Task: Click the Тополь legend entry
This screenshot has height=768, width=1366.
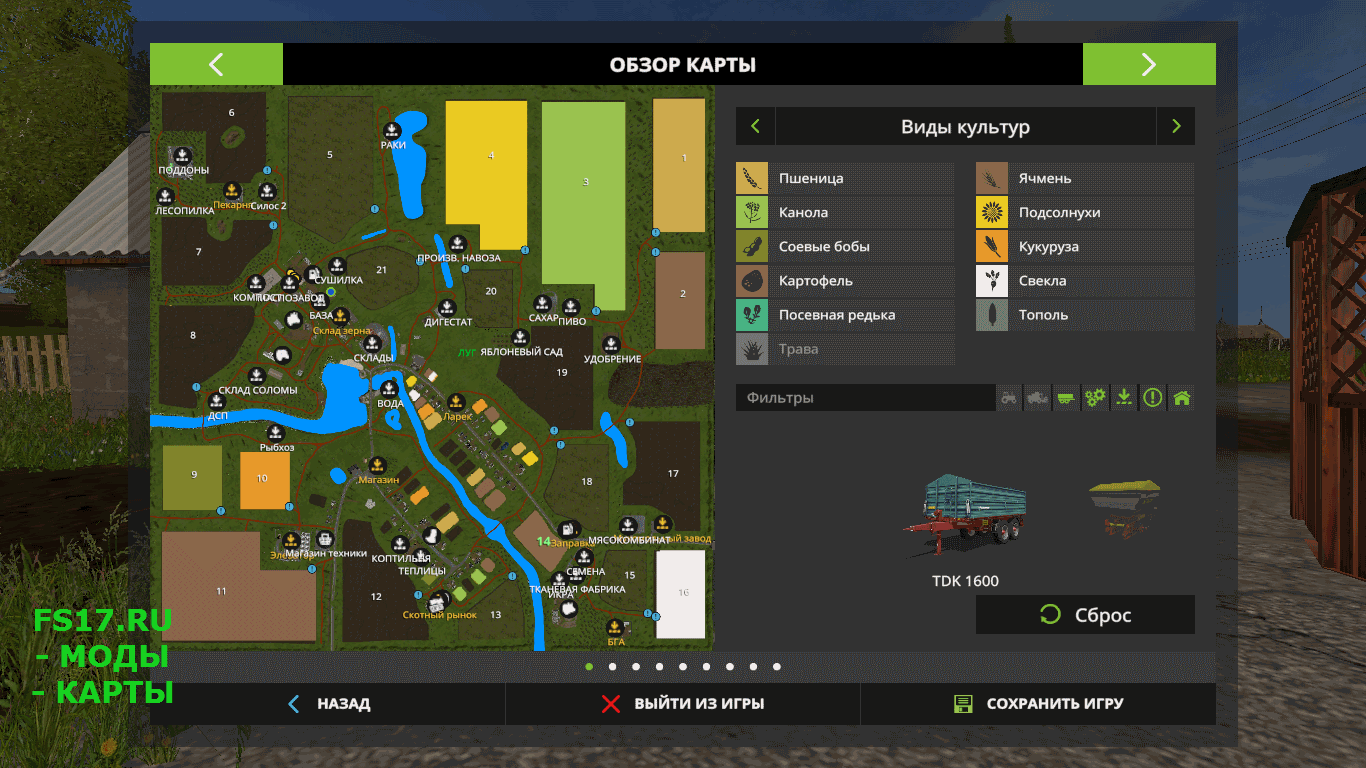Action: 1085,315
